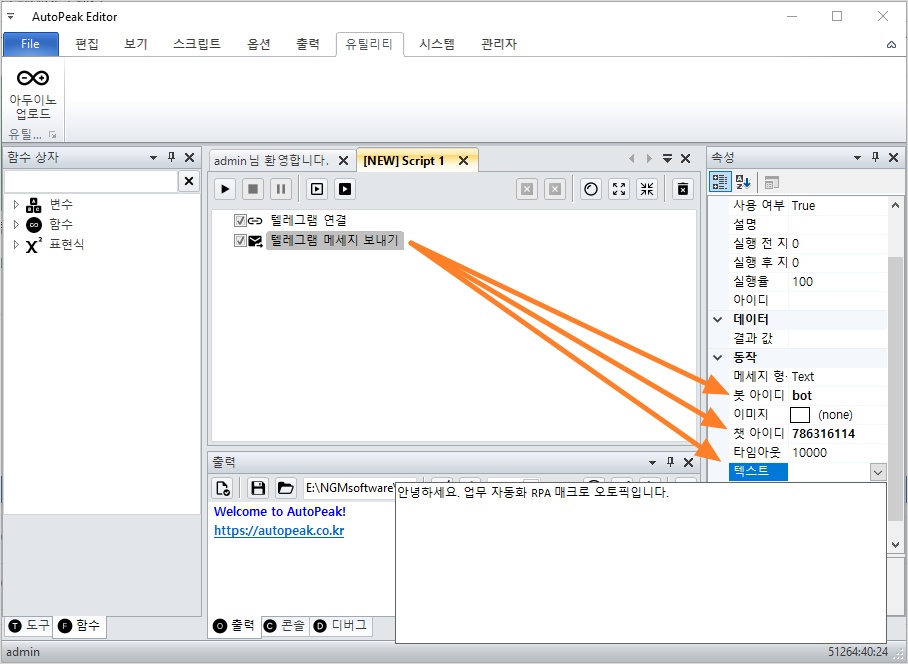This screenshot has height=664, width=908.
Task: Close the 'admin님 환영합니다.' tab
Action: tap(343, 161)
